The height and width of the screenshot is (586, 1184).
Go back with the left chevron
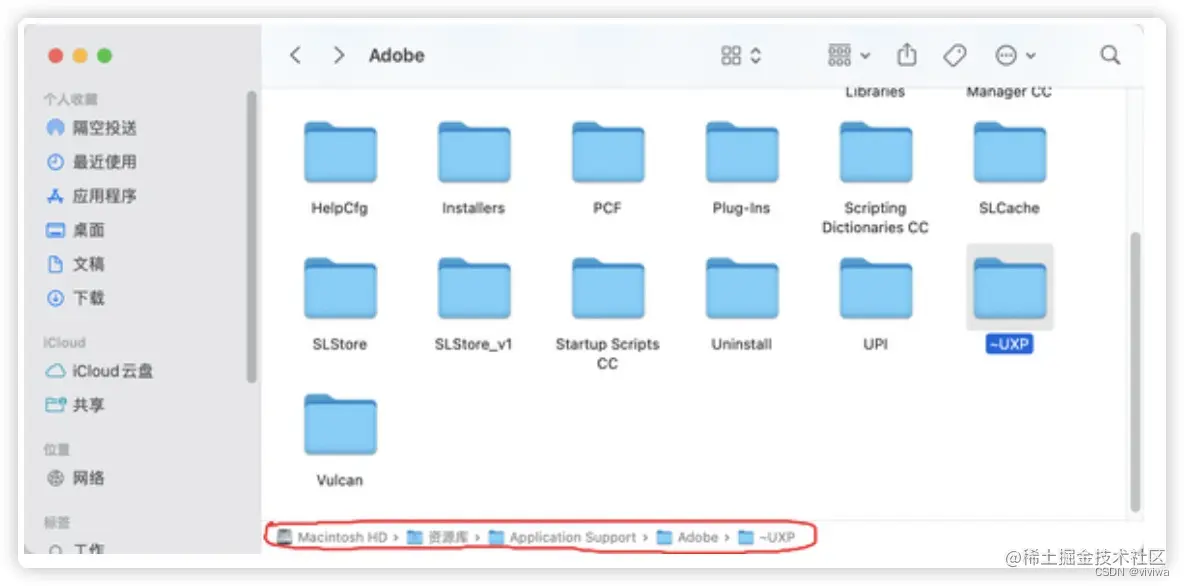(x=295, y=55)
